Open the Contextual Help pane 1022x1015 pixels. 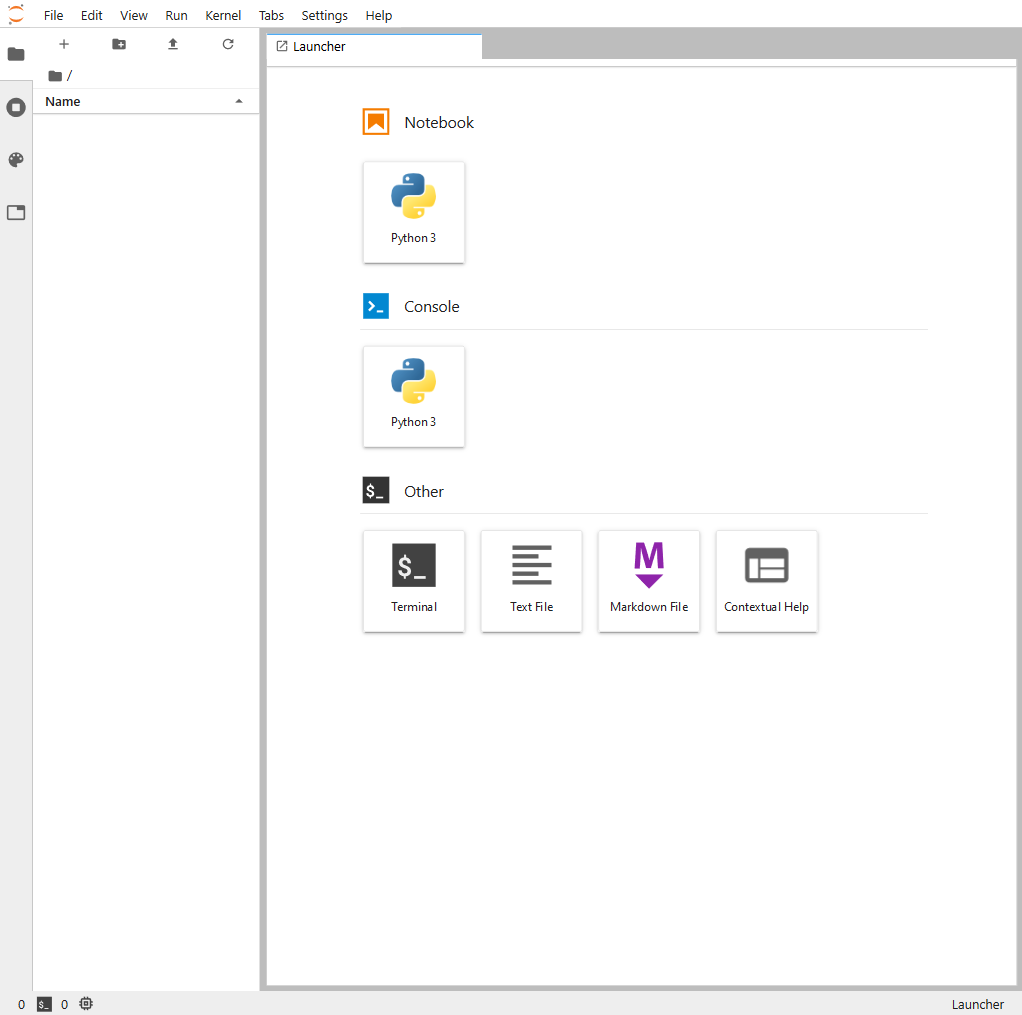[766, 581]
